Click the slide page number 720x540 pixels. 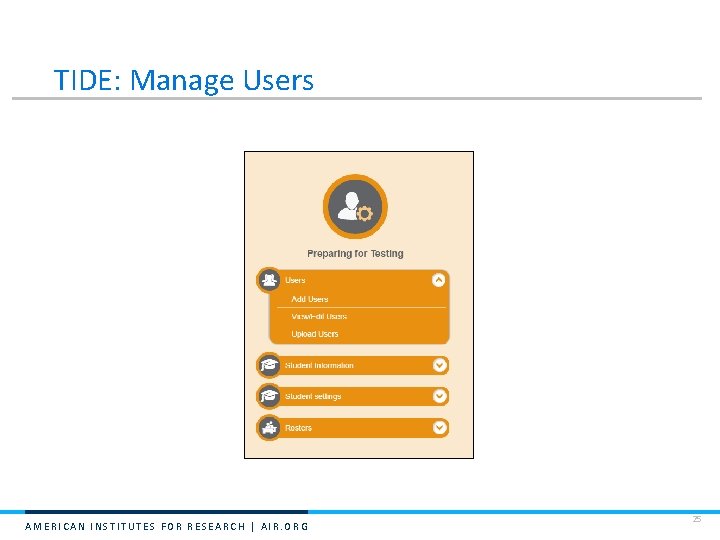tap(697, 519)
